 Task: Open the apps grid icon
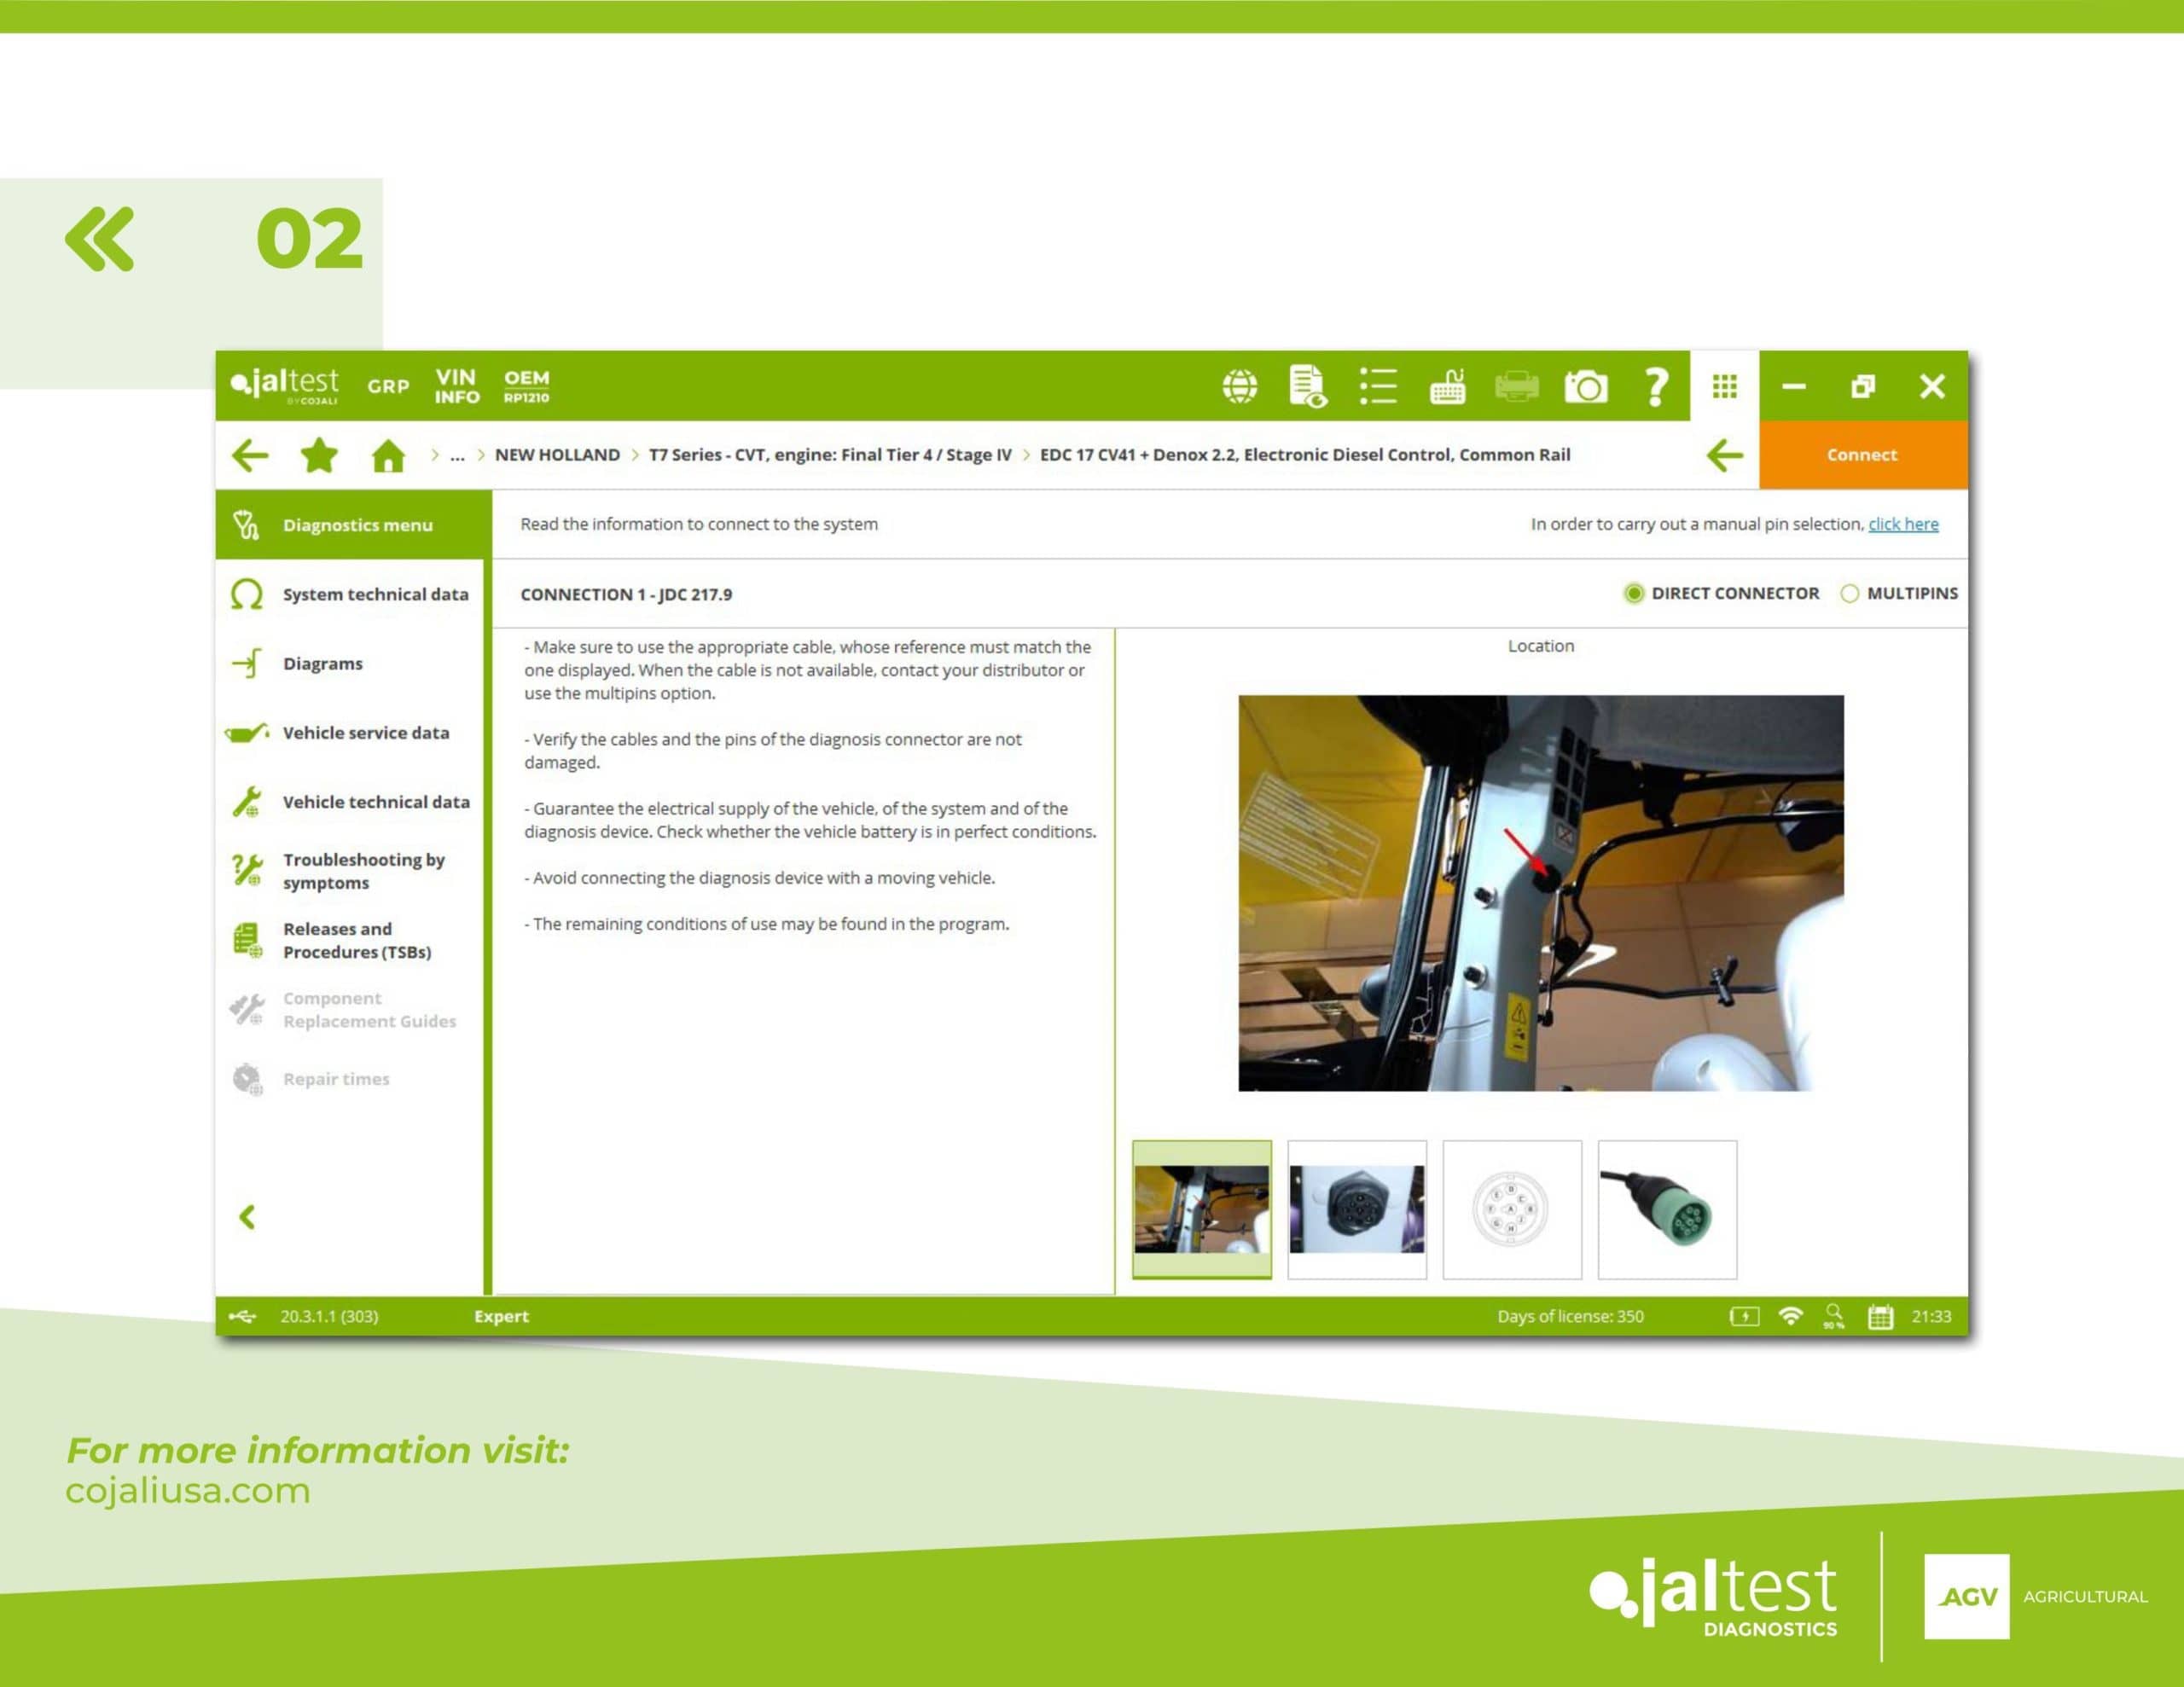coord(1724,386)
